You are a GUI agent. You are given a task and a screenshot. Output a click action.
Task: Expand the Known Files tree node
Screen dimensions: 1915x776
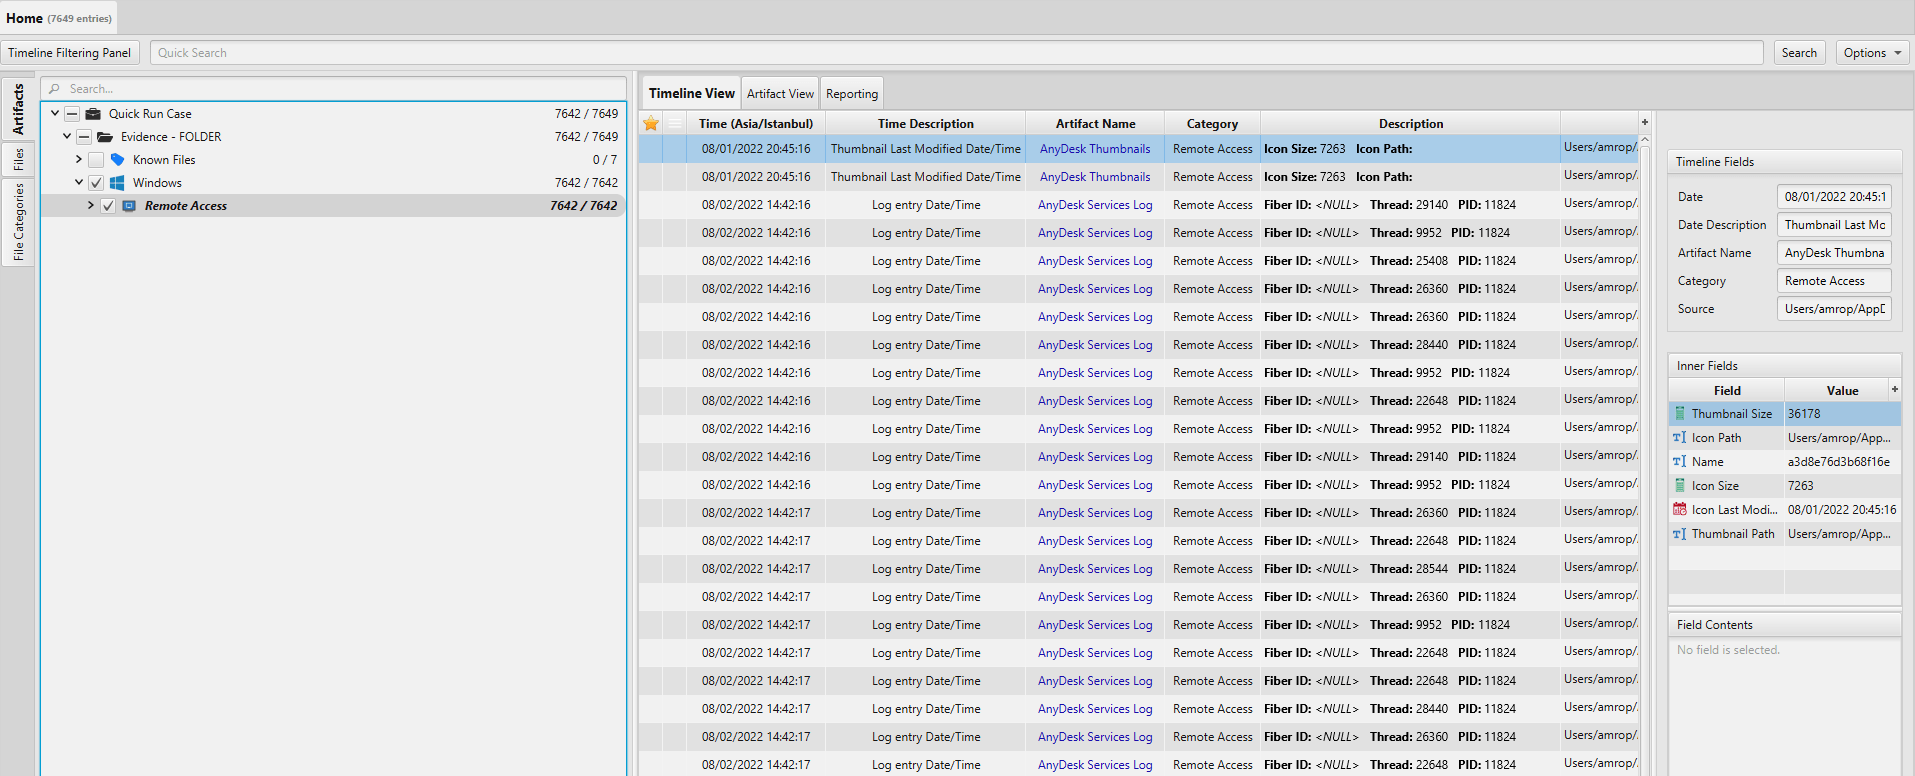pos(79,159)
